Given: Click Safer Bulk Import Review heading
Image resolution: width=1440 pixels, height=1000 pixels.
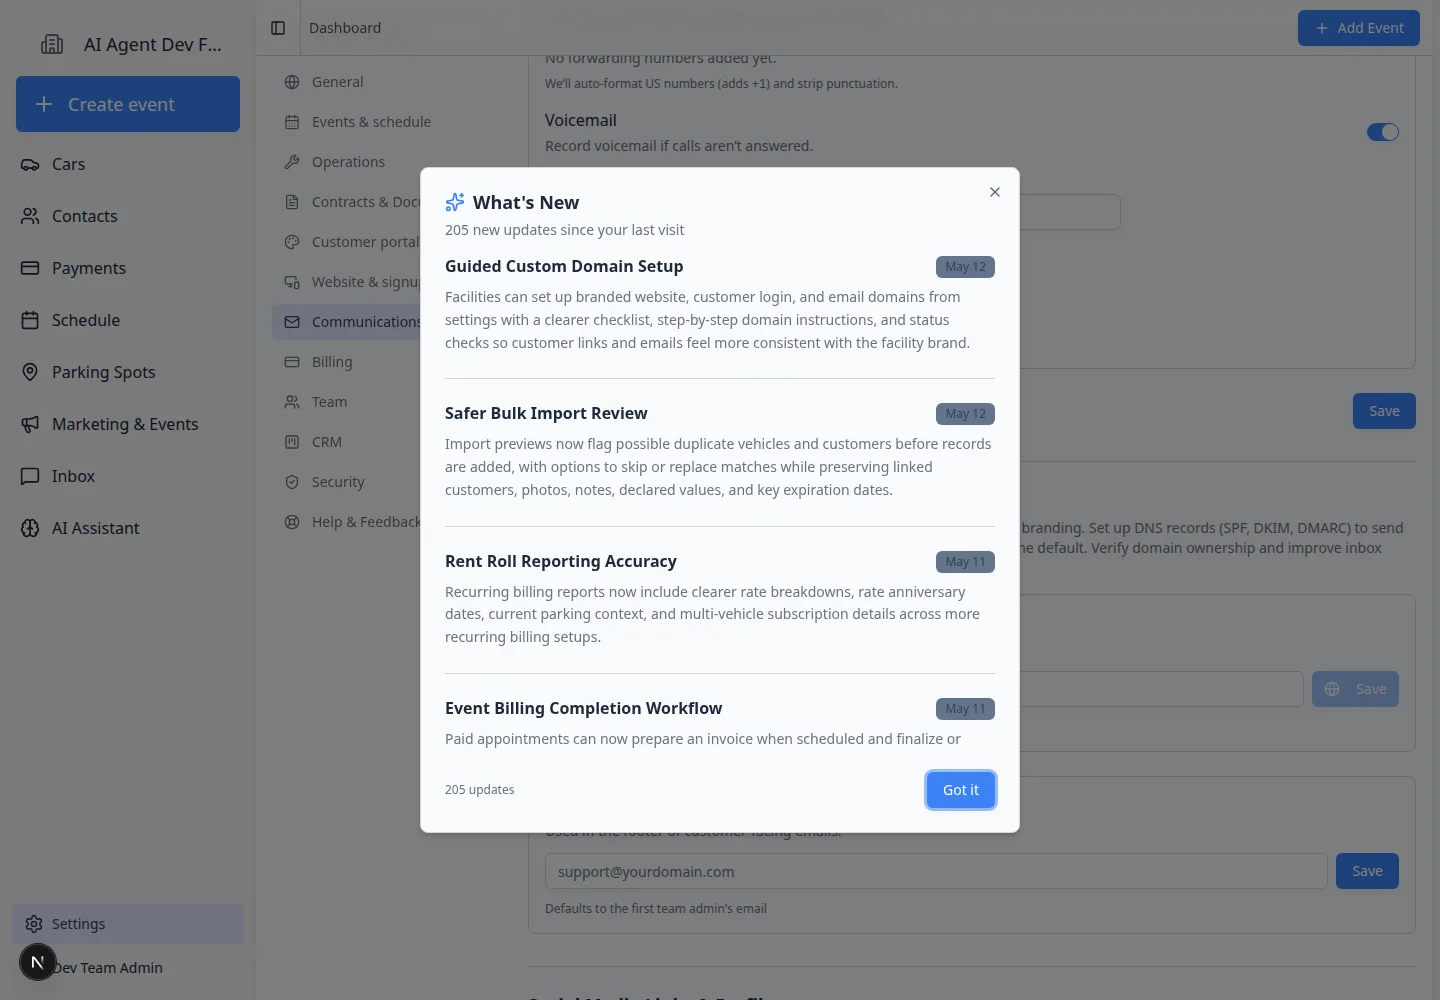Looking at the screenshot, I should (x=546, y=413).
